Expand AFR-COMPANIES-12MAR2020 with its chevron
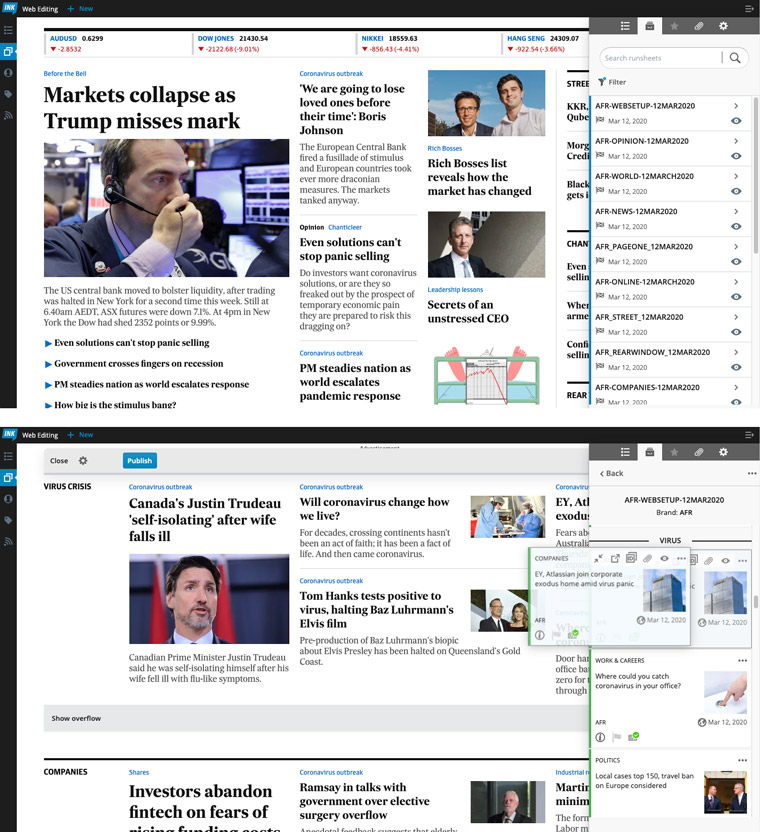The height and width of the screenshot is (832, 760). [x=736, y=387]
